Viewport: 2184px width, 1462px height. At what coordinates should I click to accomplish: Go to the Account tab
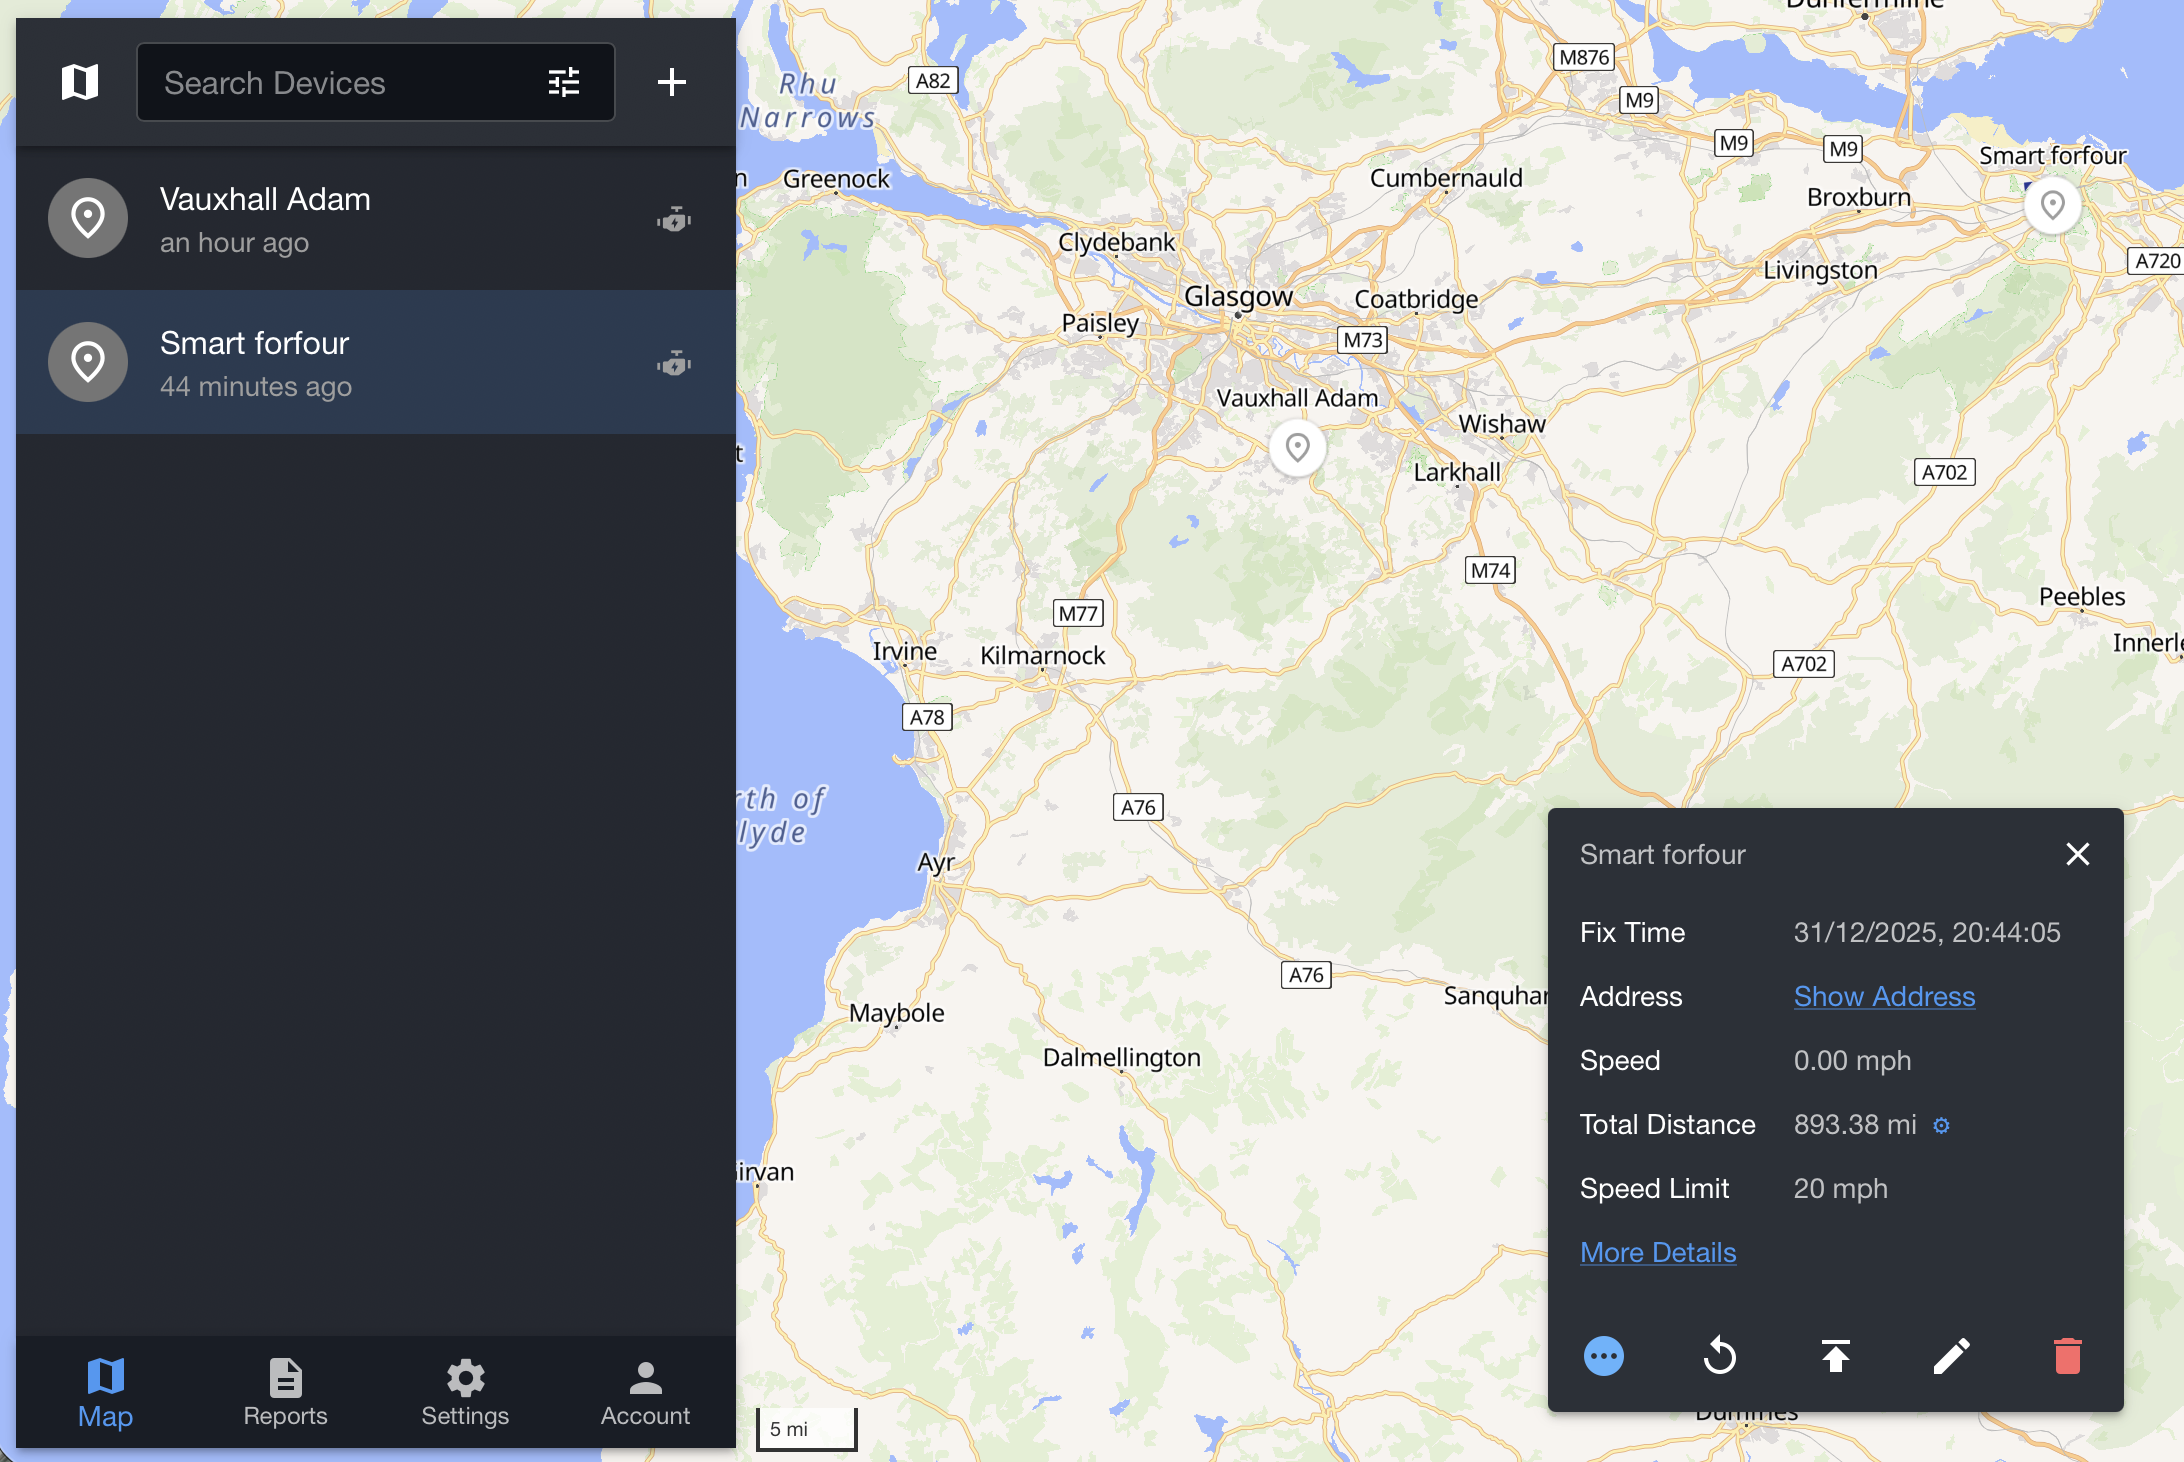(x=645, y=1392)
